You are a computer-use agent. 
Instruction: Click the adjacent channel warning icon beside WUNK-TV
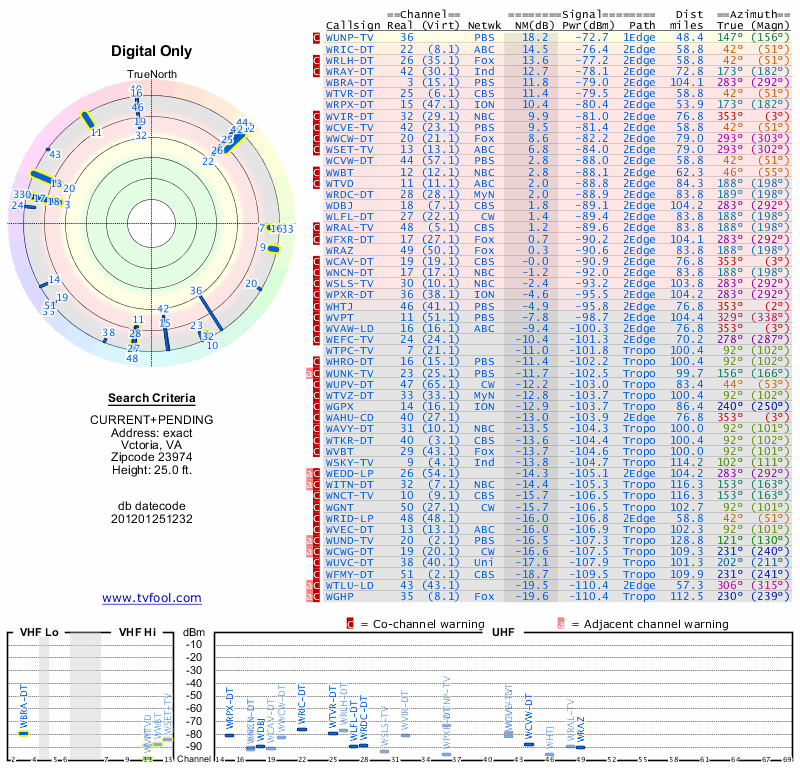click(x=310, y=373)
